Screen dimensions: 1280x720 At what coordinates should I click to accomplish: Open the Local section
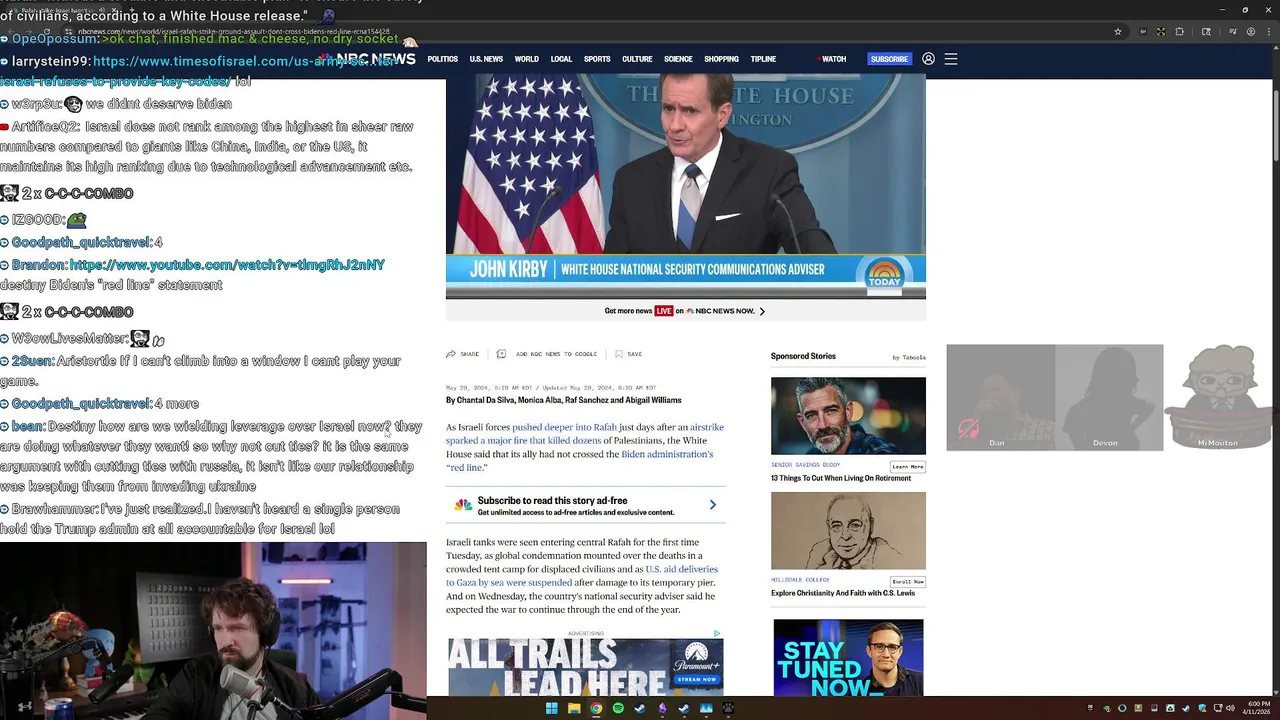(x=561, y=59)
